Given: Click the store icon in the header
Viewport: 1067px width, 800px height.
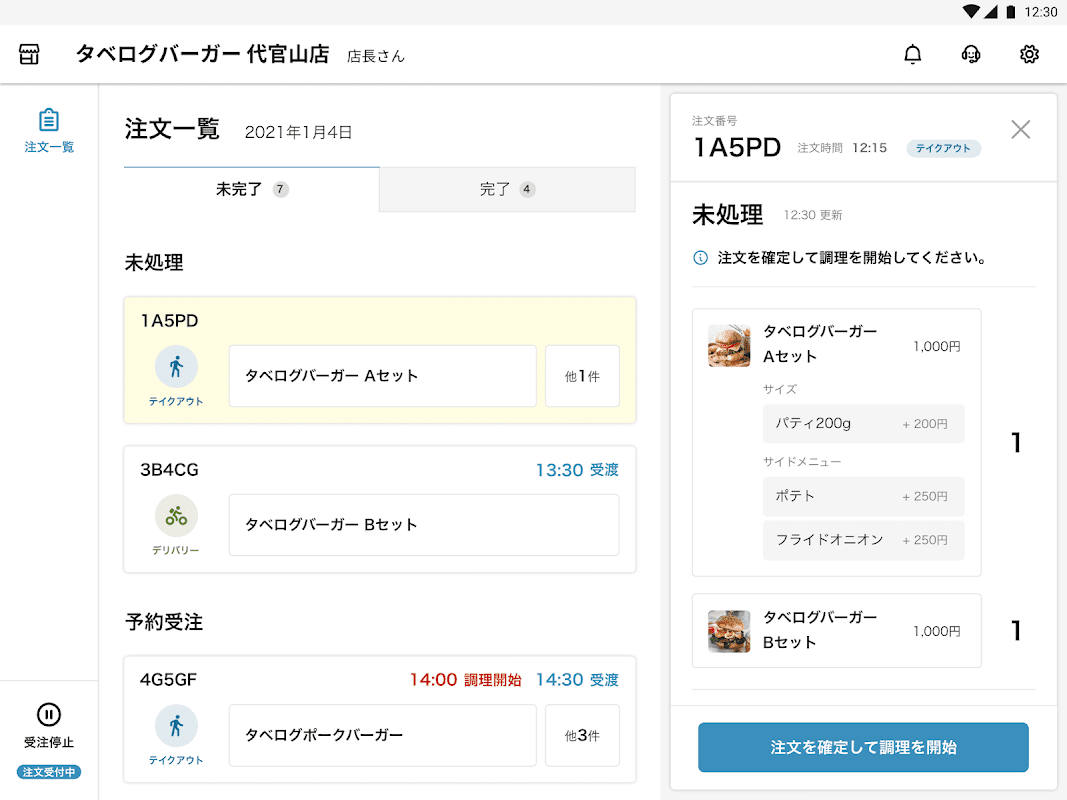Looking at the screenshot, I should (29, 55).
